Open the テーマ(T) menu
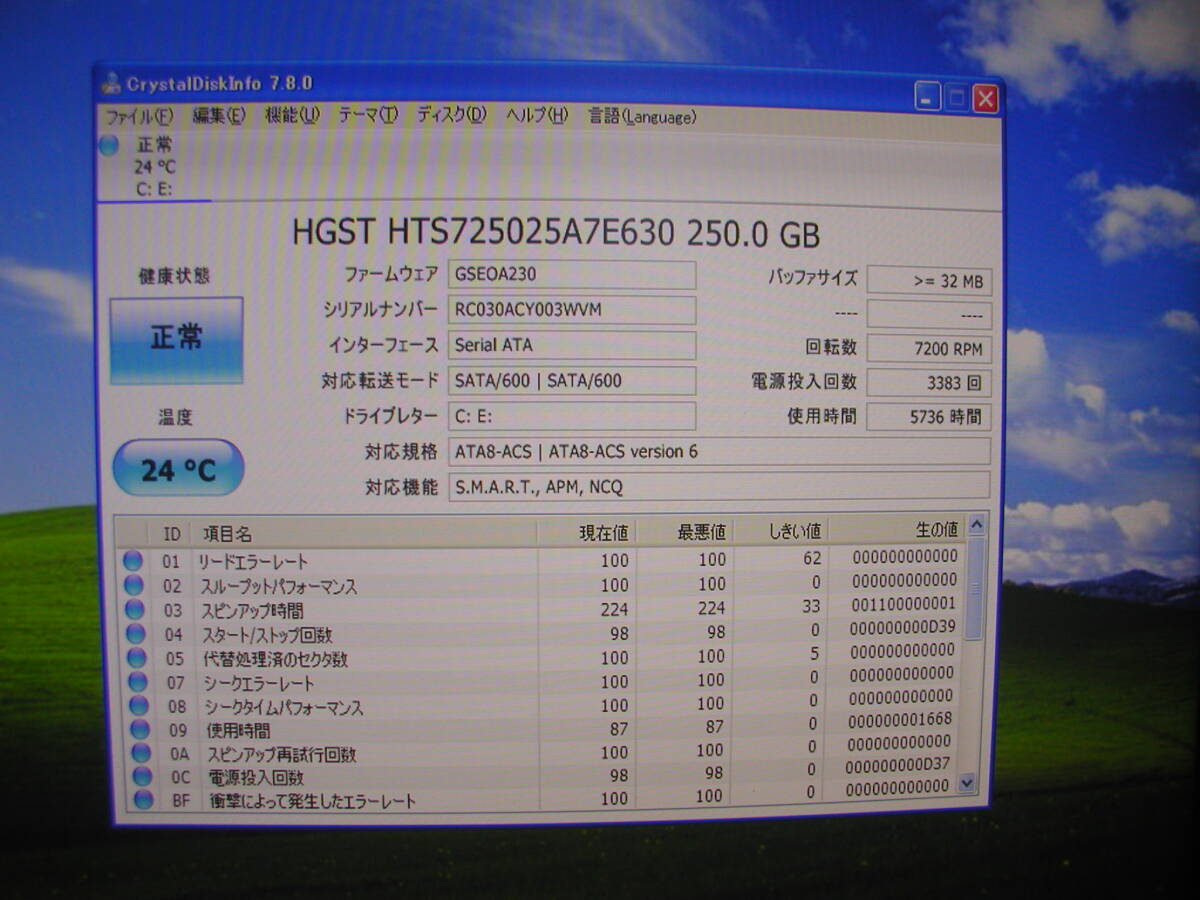This screenshot has width=1200, height=900. tap(367, 116)
